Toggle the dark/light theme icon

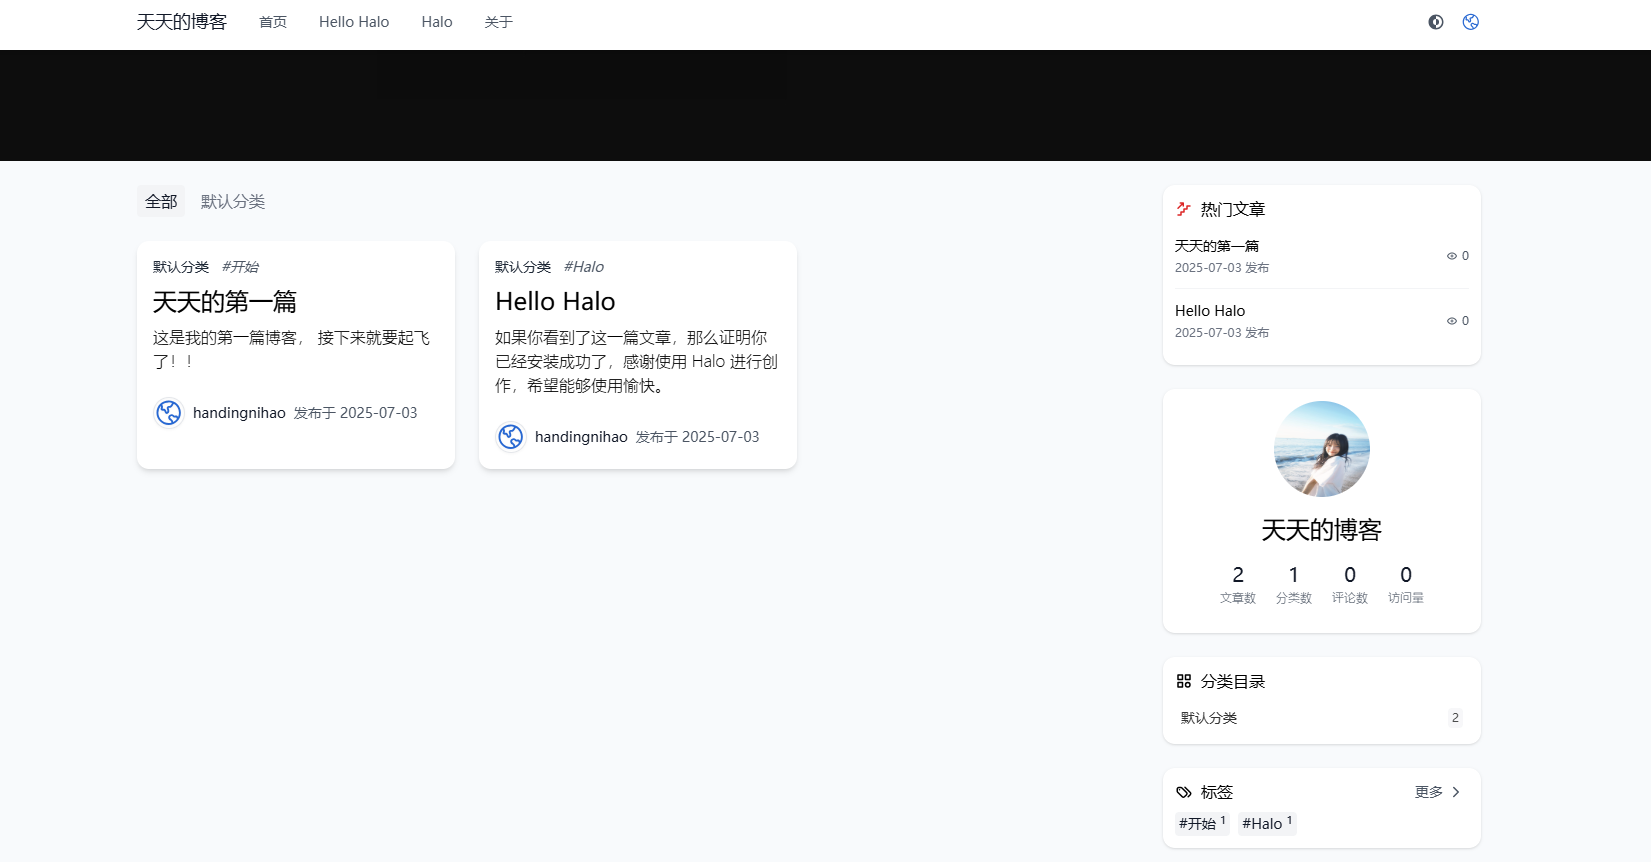click(1436, 22)
